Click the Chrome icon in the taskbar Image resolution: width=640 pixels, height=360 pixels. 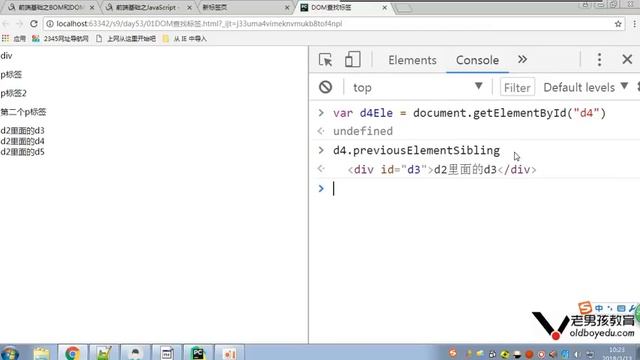click(72, 353)
